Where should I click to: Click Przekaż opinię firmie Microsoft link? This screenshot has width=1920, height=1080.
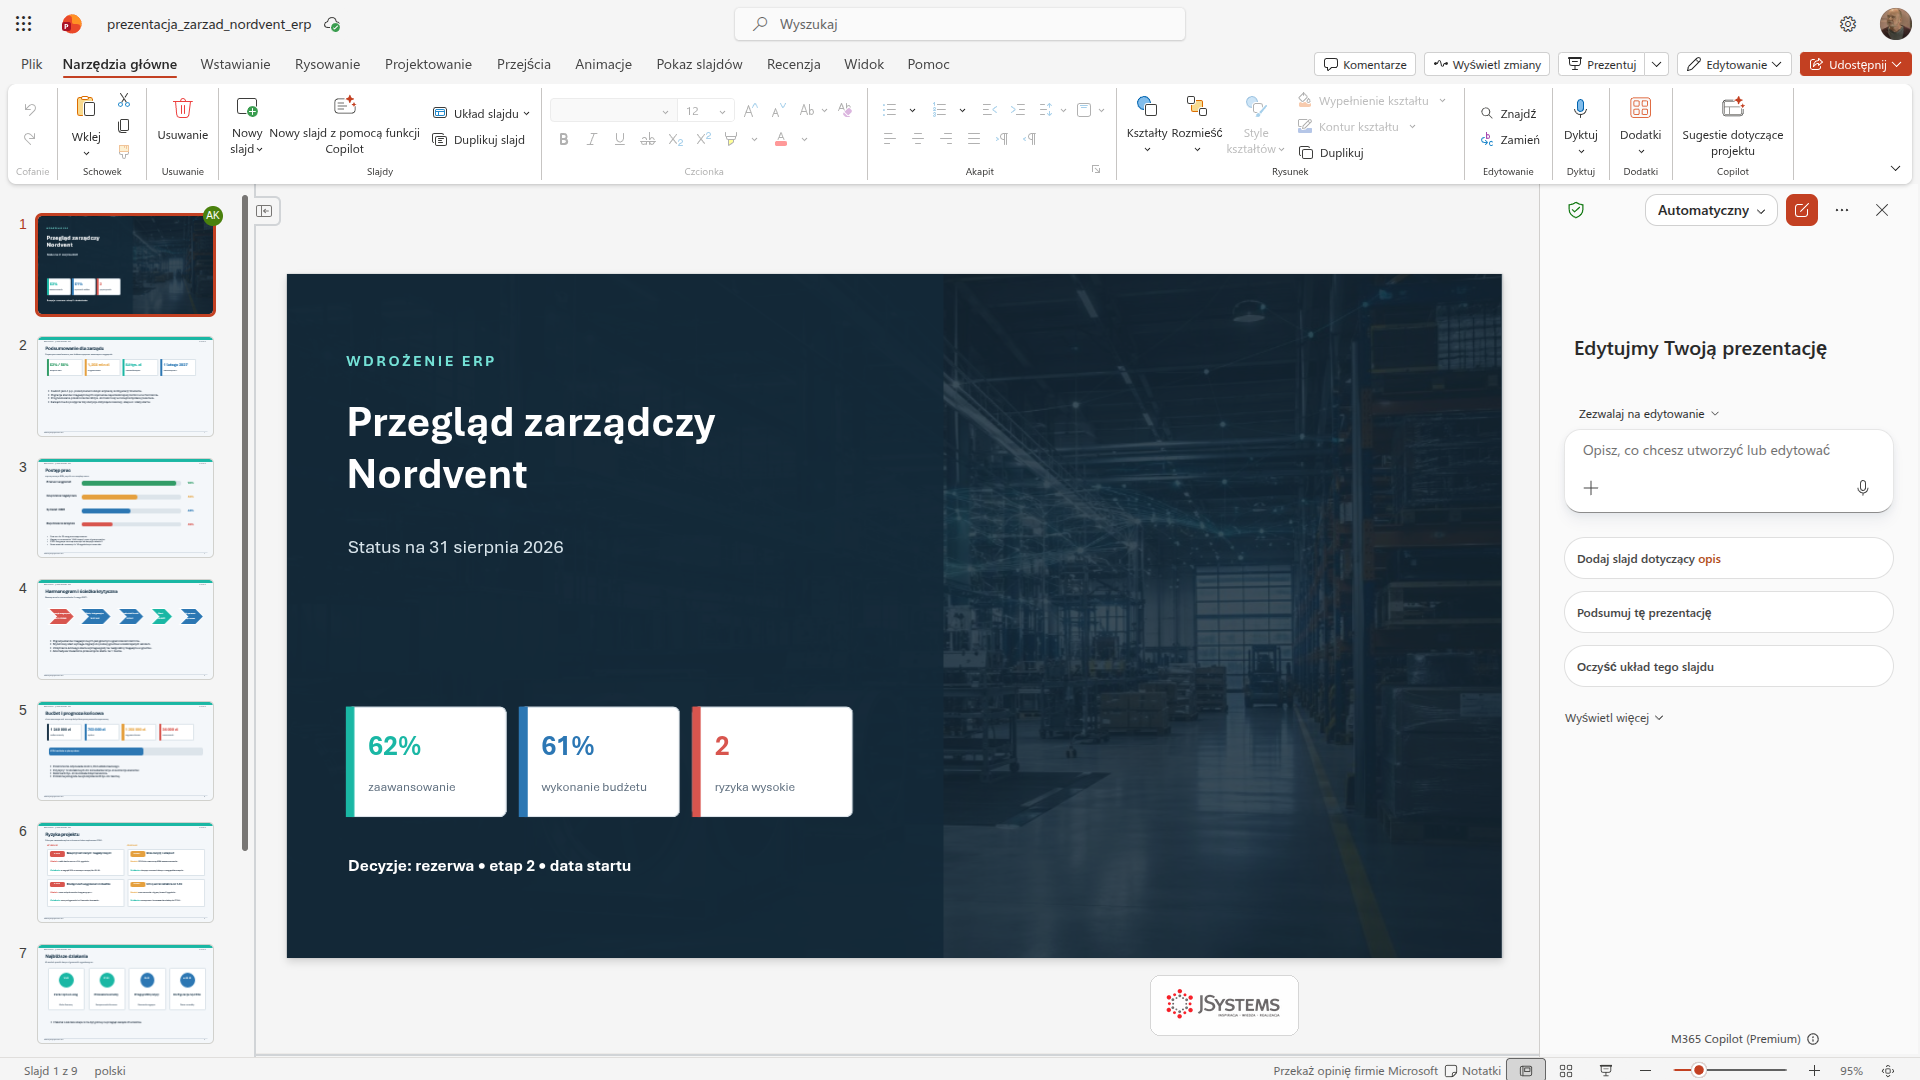pyautogui.click(x=1355, y=1070)
